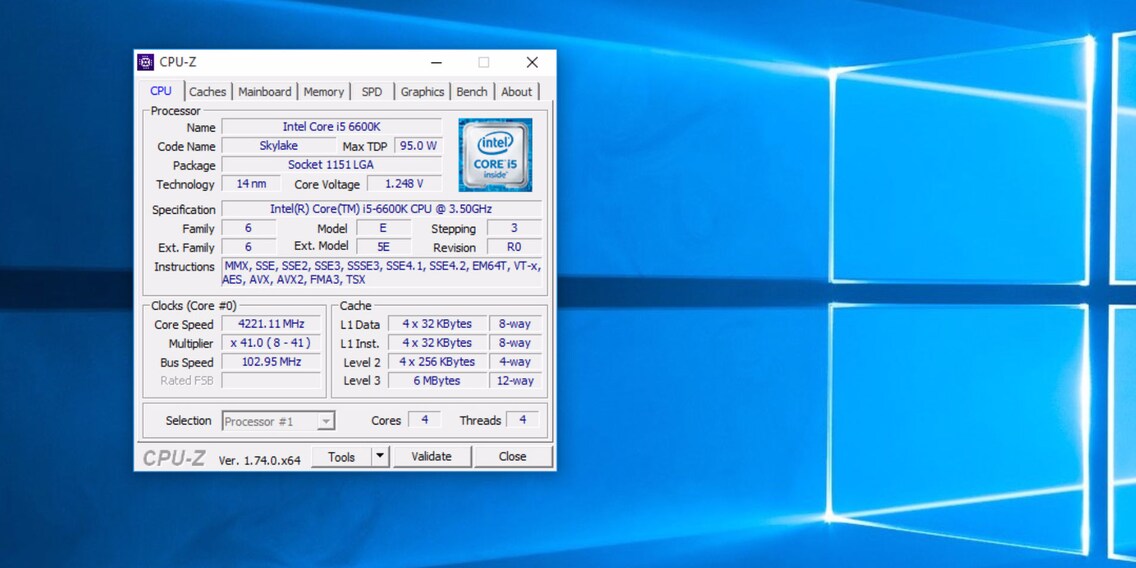Click the Level 3 '12-way' value
The width and height of the screenshot is (1136, 568).
coord(515,380)
